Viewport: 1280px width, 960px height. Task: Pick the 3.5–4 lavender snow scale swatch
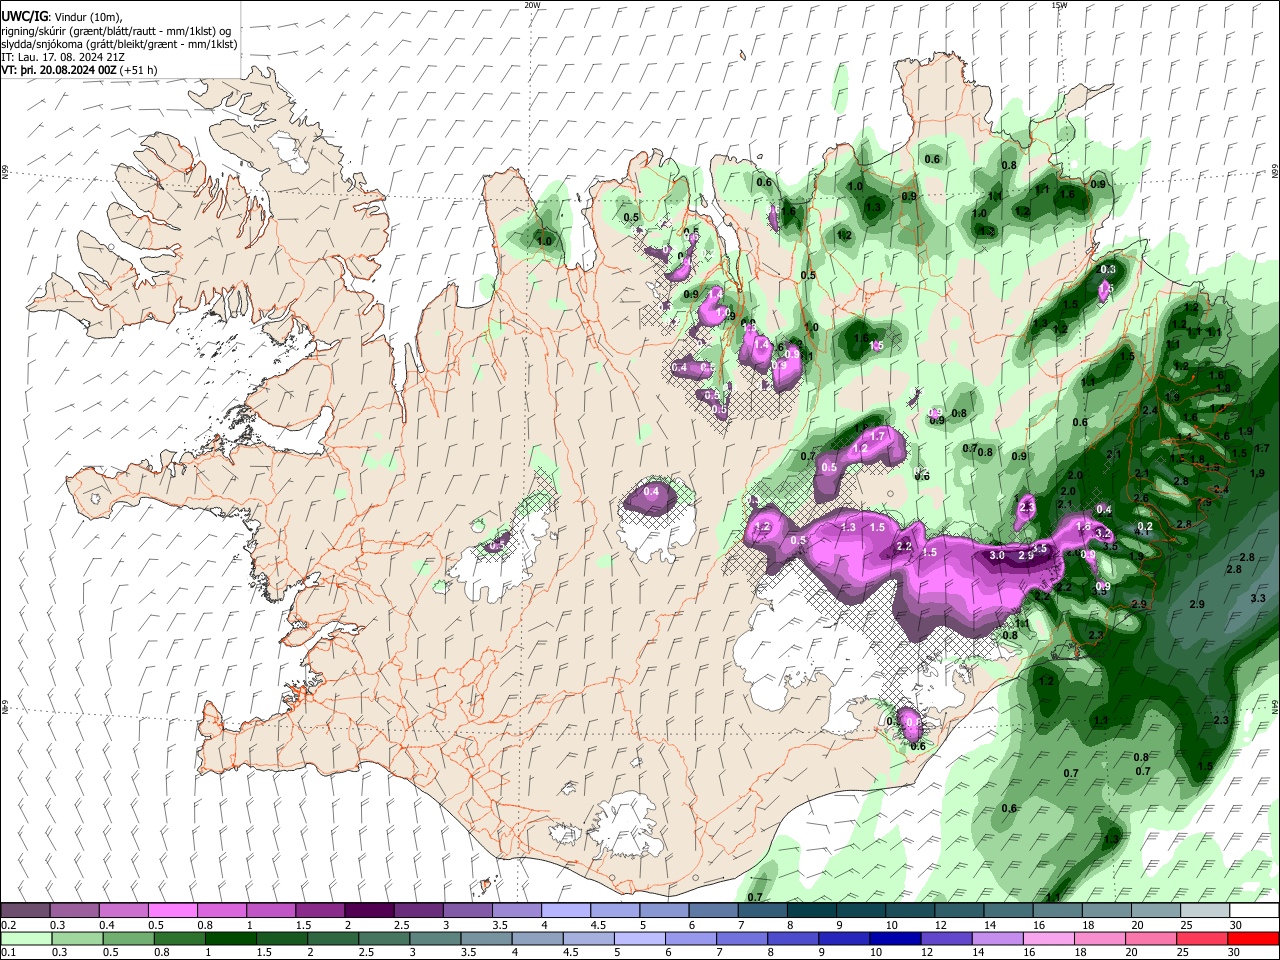(517, 911)
